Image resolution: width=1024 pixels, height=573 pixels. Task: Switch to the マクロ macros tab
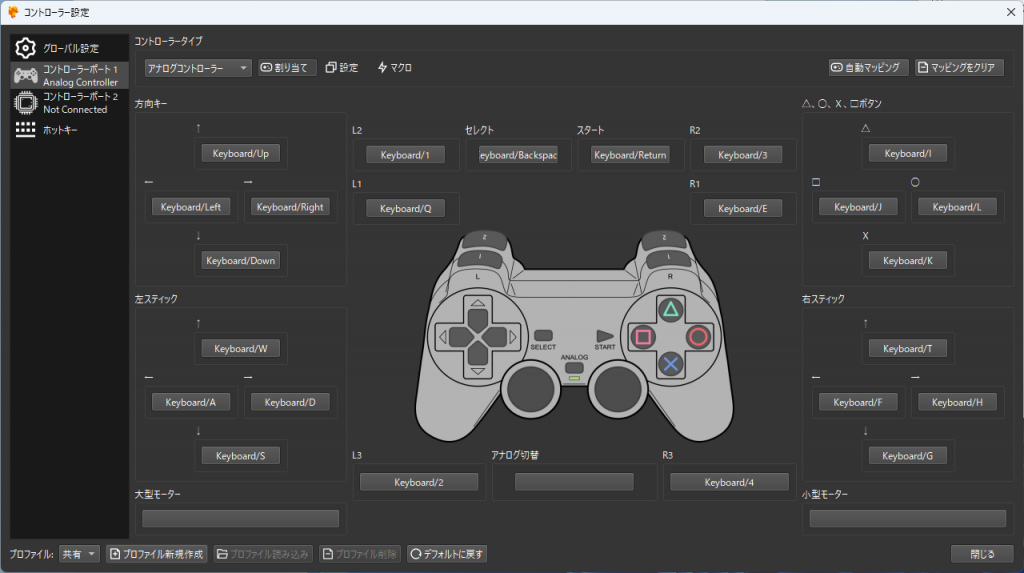394,67
